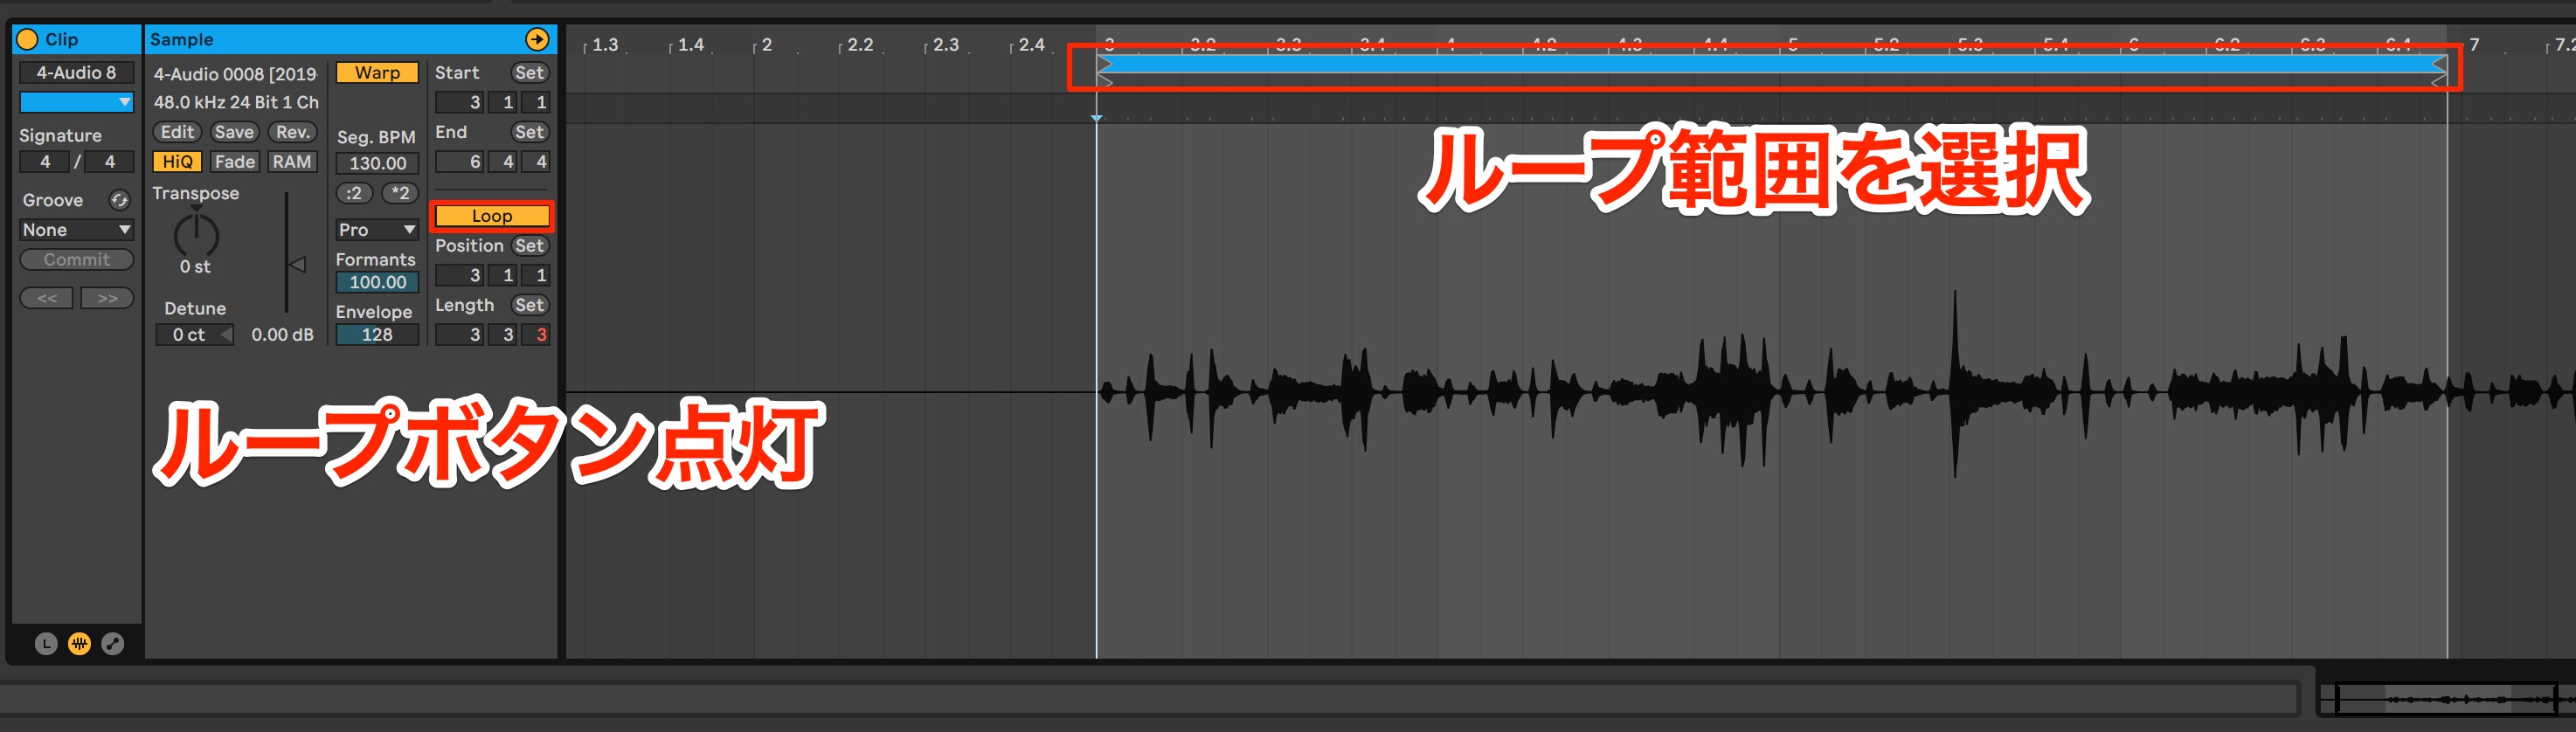Click the sample file name 4-Audio 0008

coord(235,74)
